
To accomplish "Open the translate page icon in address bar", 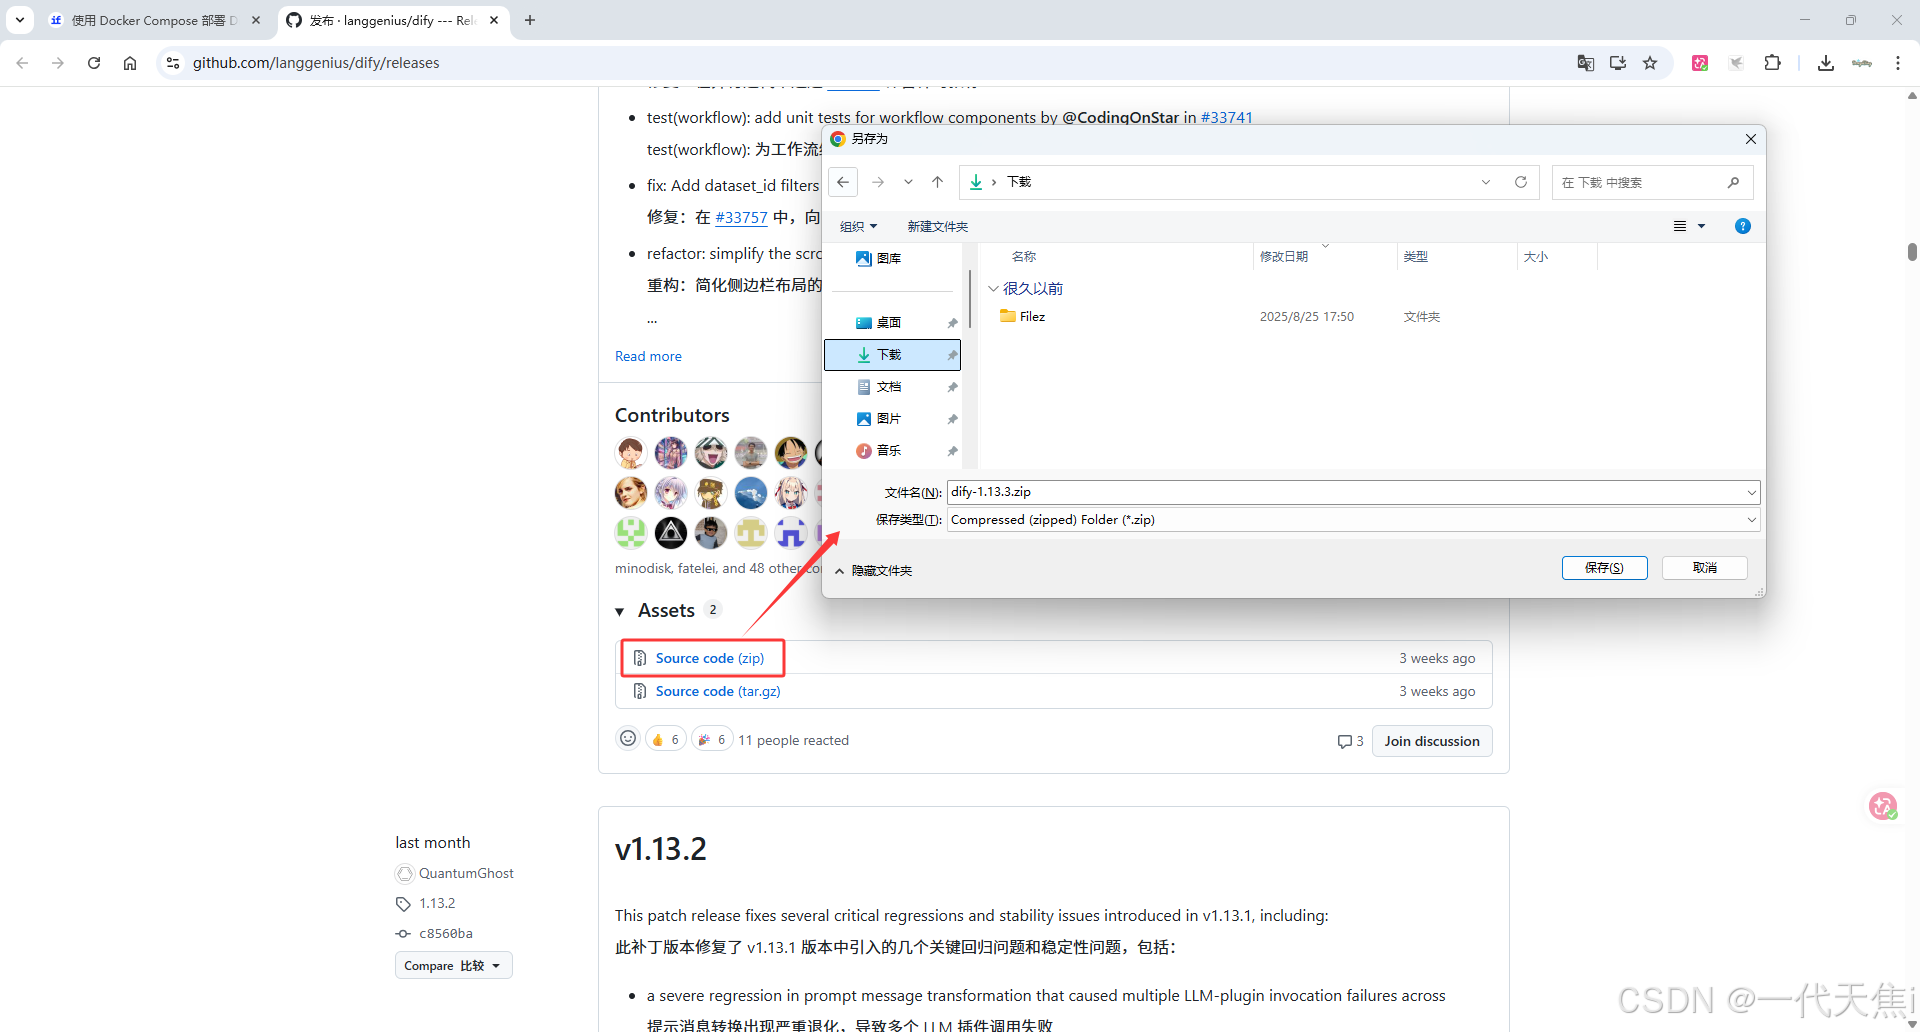I will [1586, 63].
